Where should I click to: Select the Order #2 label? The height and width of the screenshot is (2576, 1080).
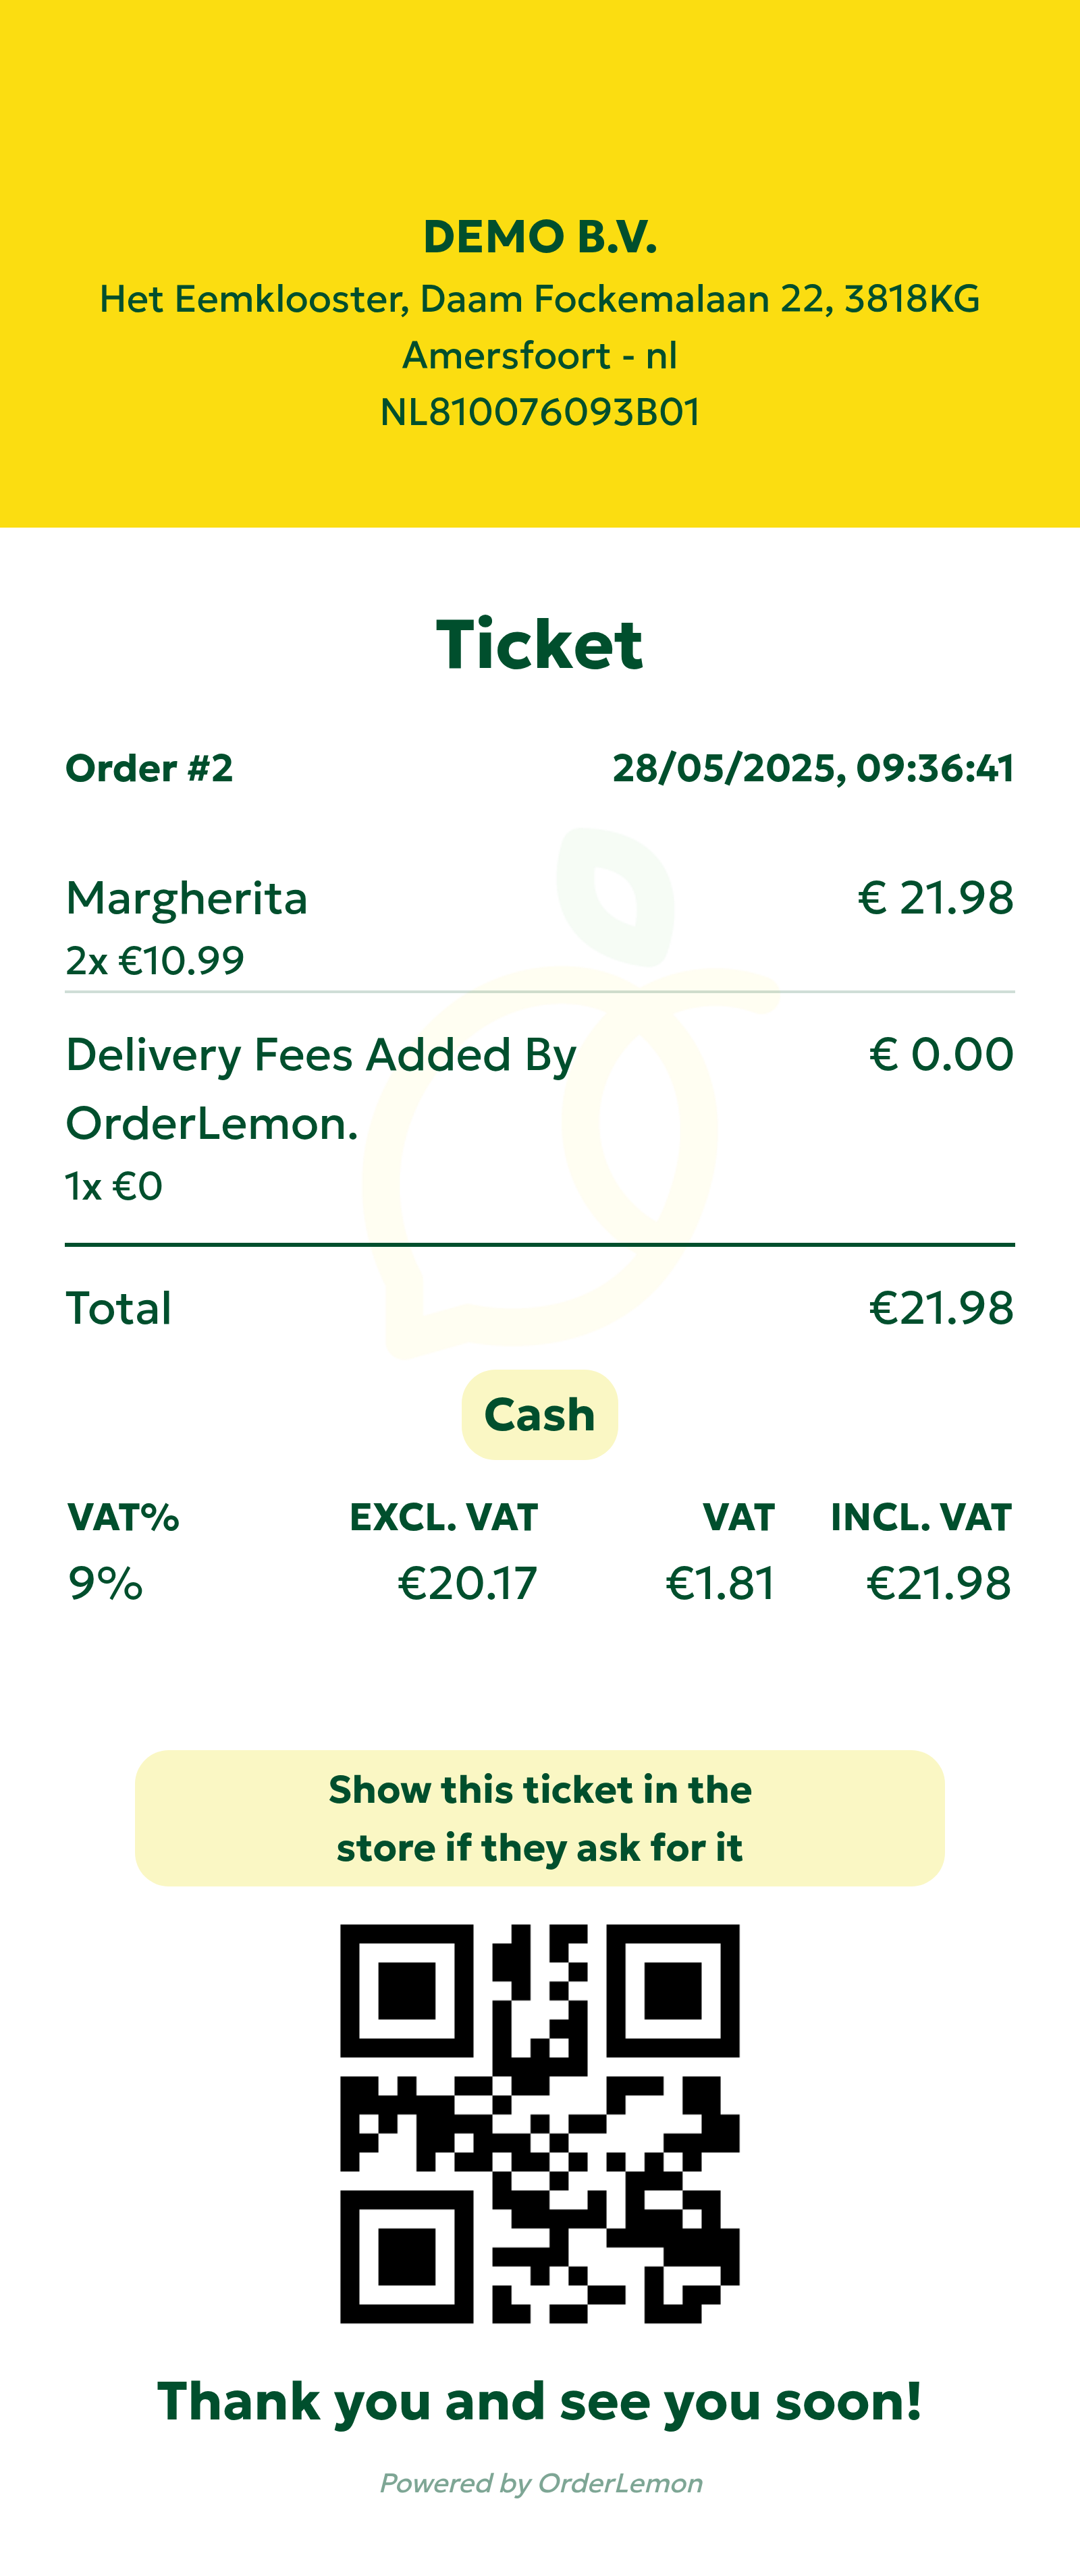coord(149,768)
